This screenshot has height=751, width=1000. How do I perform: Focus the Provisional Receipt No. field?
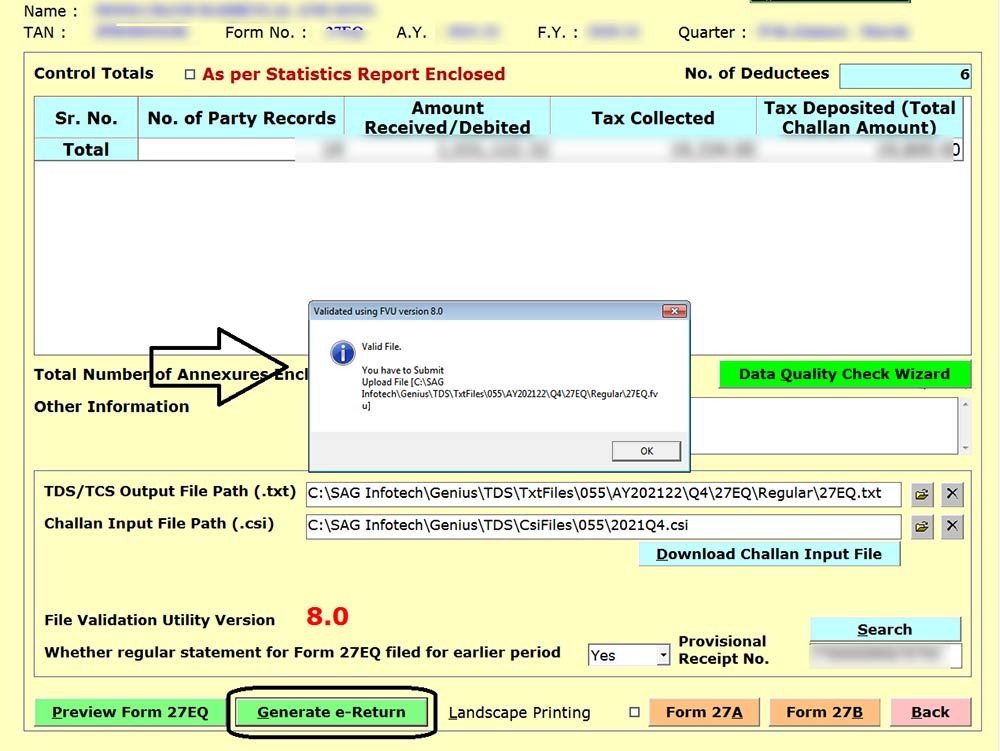point(885,656)
